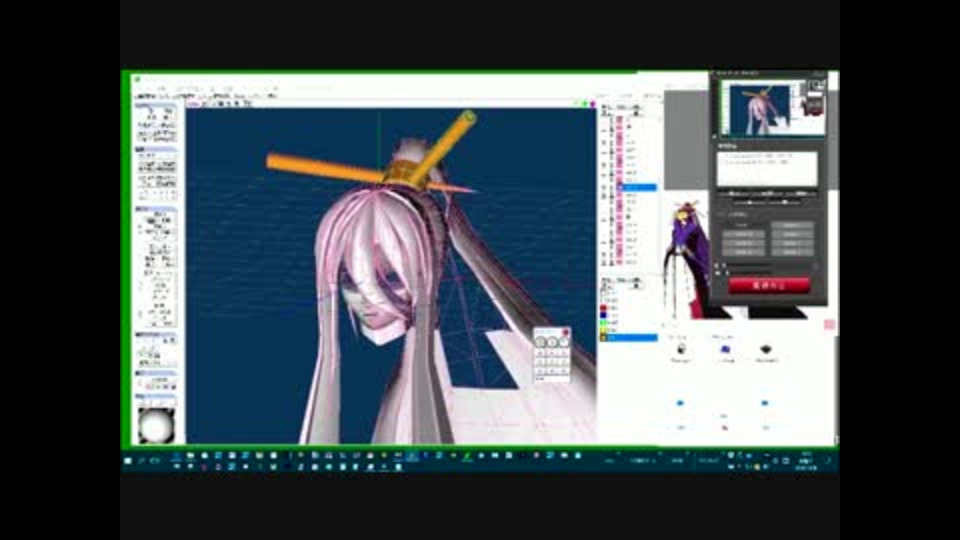
Task: Collapse the topmost section header of the left tool panel
Action: [156, 105]
